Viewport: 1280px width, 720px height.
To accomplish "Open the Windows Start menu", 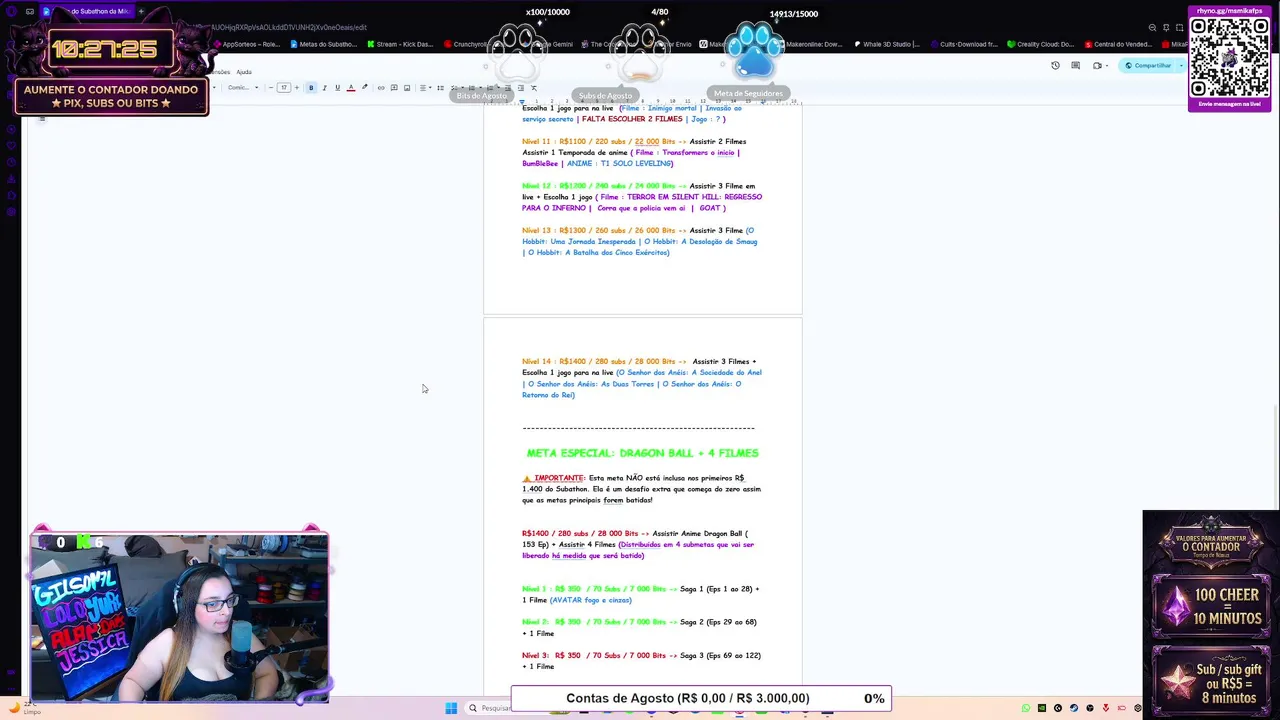I will [451, 708].
